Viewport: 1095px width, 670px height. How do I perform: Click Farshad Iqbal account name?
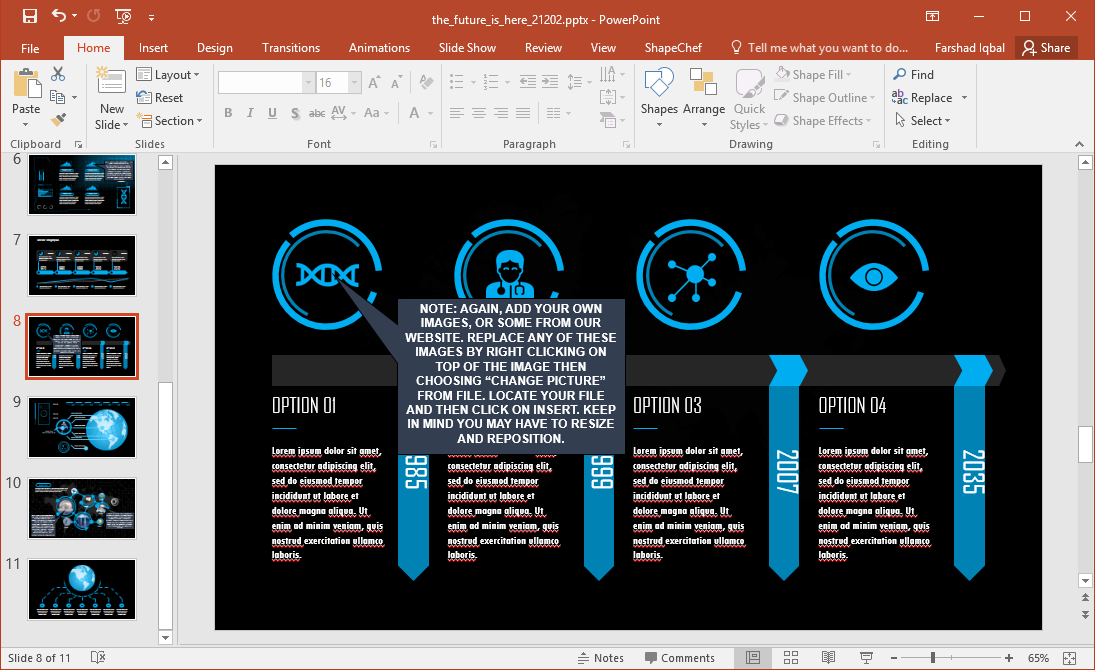click(969, 48)
